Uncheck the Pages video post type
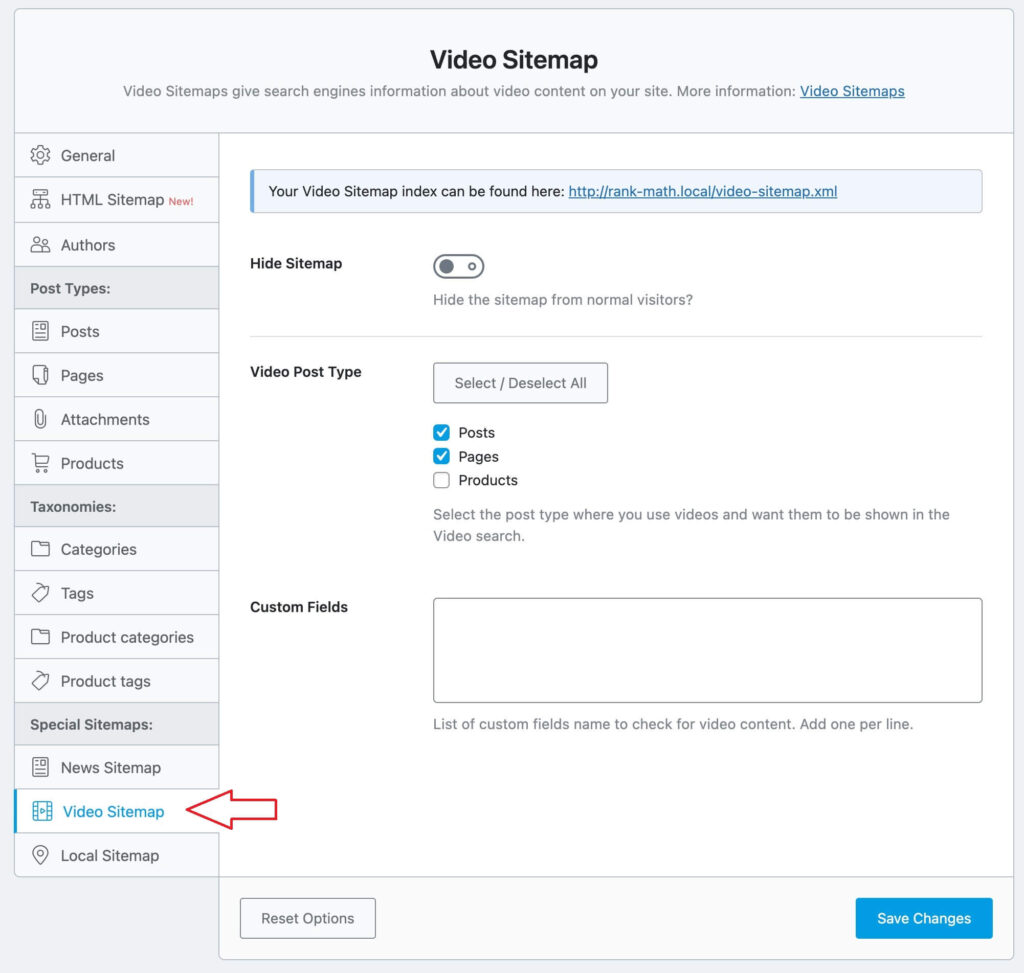Image resolution: width=1024 pixels, height=973 pixels. (x=441, y=456)
